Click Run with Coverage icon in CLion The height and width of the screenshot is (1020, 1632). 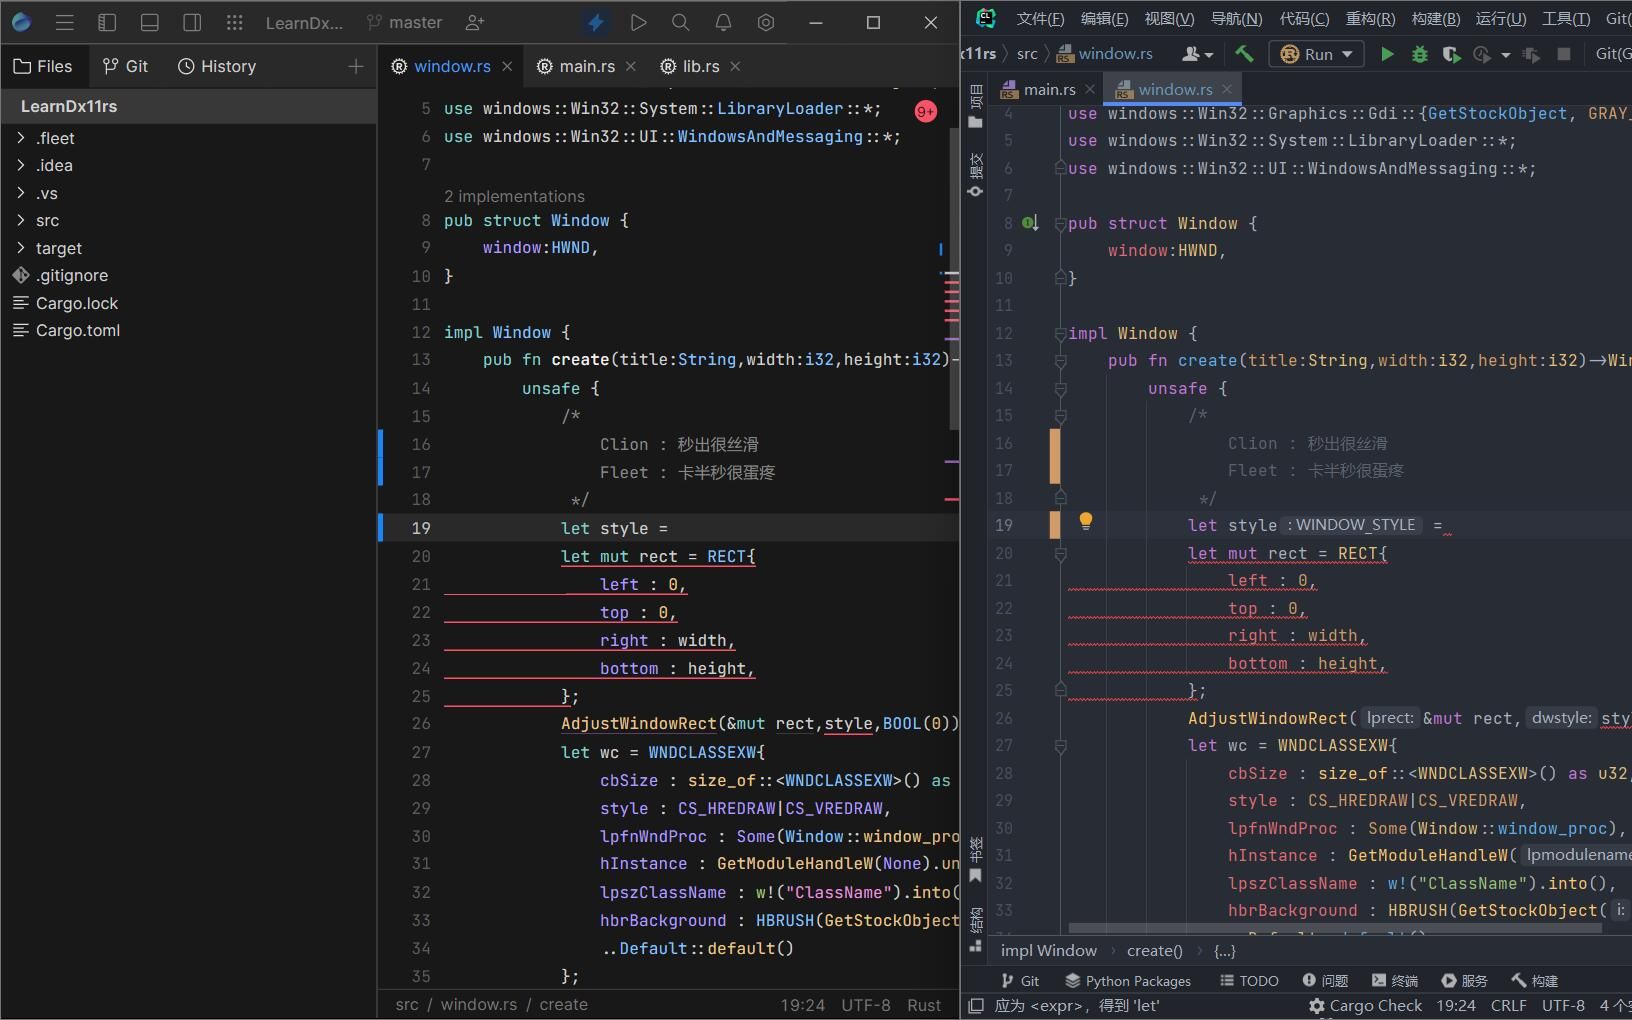point(1451,54)
